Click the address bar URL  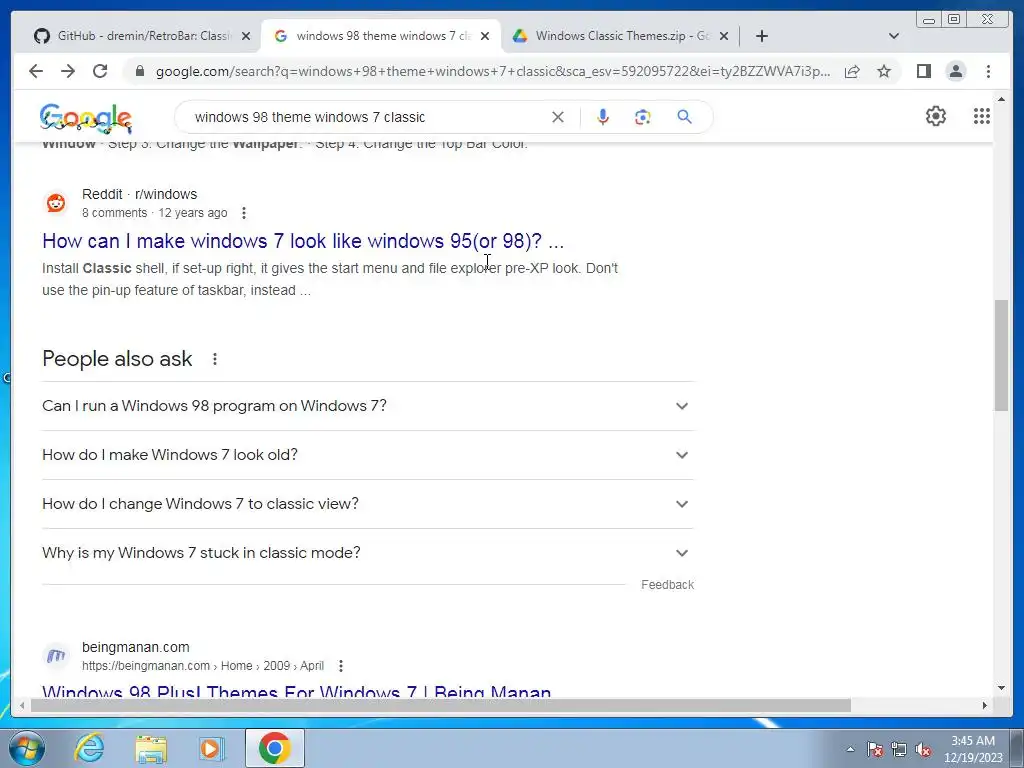[492, 71]
